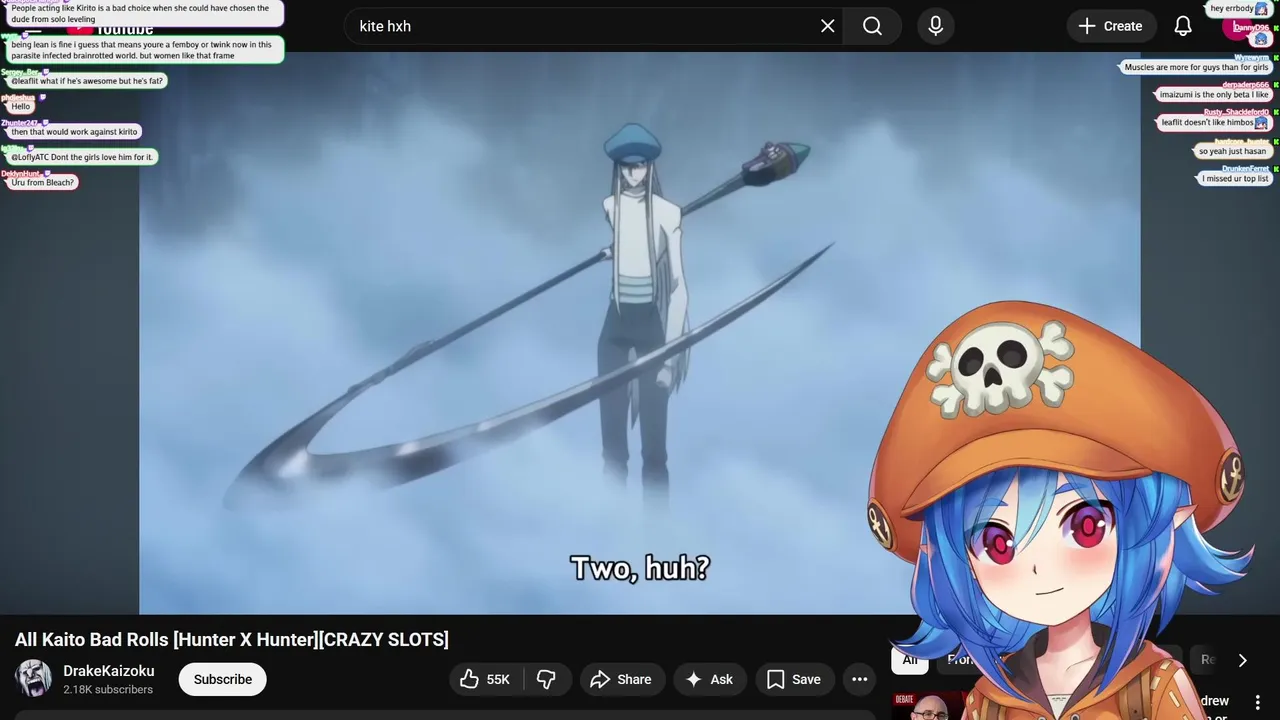Show more filter chips arrow

tap(1242, 660)
